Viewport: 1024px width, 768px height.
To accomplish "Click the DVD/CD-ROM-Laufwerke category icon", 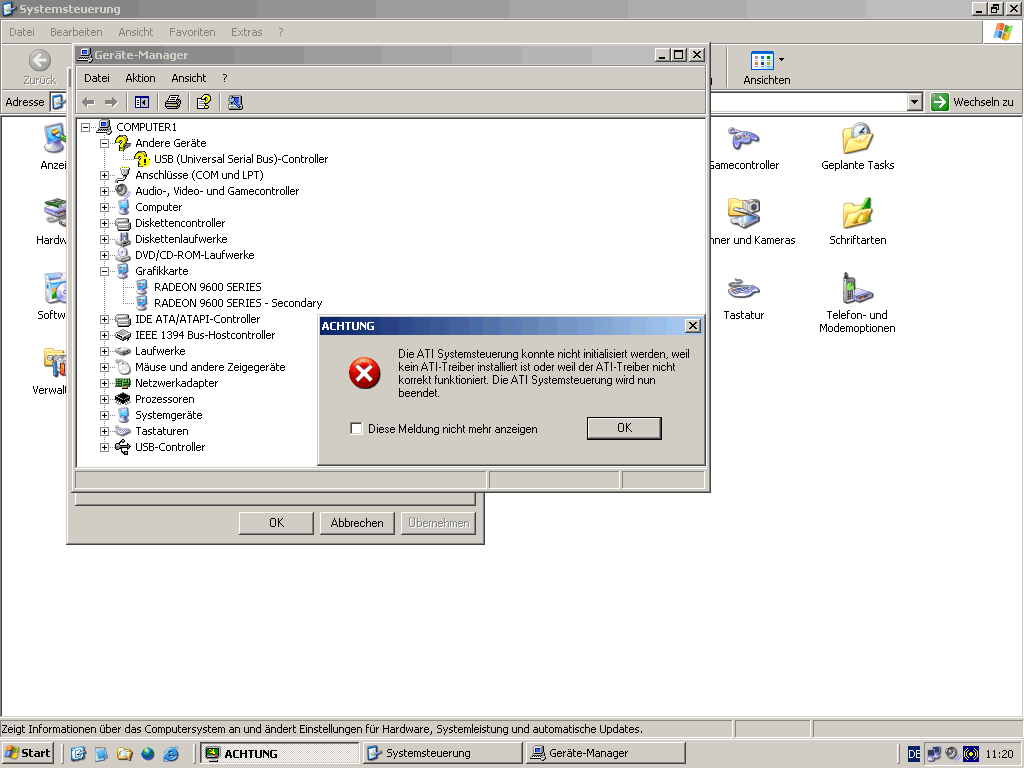I will point(123,255).
